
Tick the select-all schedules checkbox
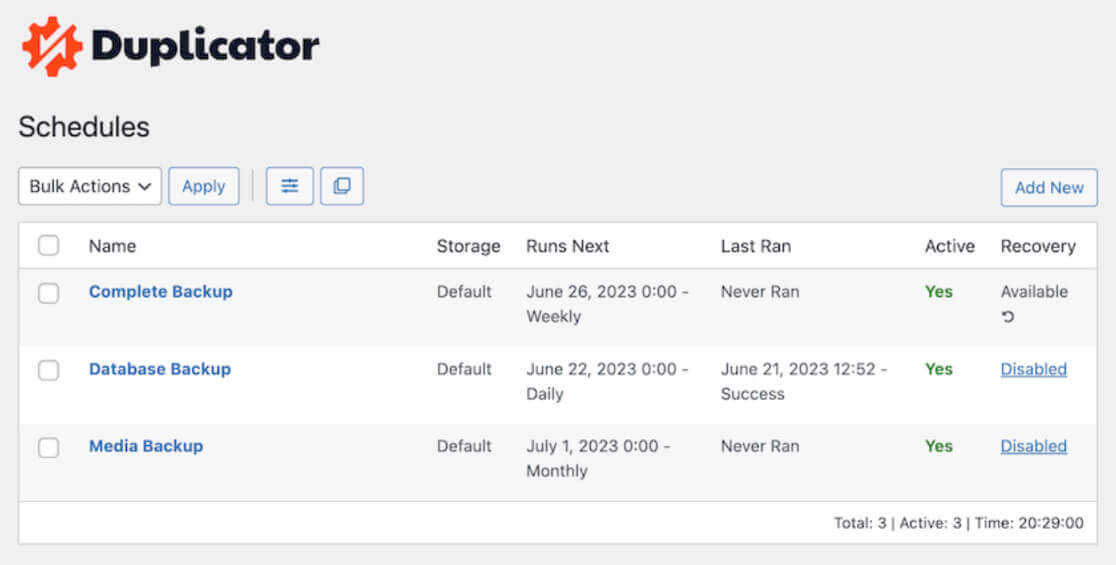[48, 246]
